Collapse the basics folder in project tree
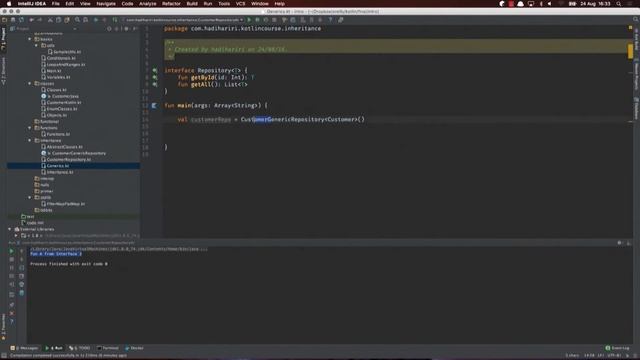The width and height of the screenshot is (640, 360). tap(30, 39)
